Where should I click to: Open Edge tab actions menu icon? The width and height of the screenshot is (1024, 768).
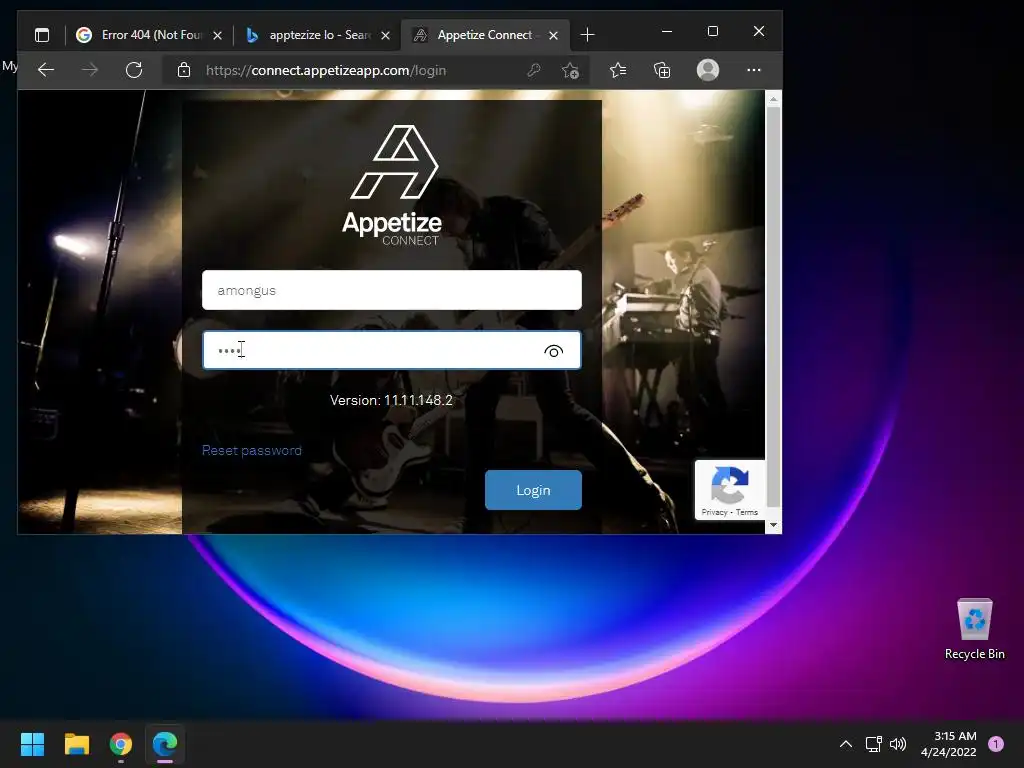[x=42, y=35]
